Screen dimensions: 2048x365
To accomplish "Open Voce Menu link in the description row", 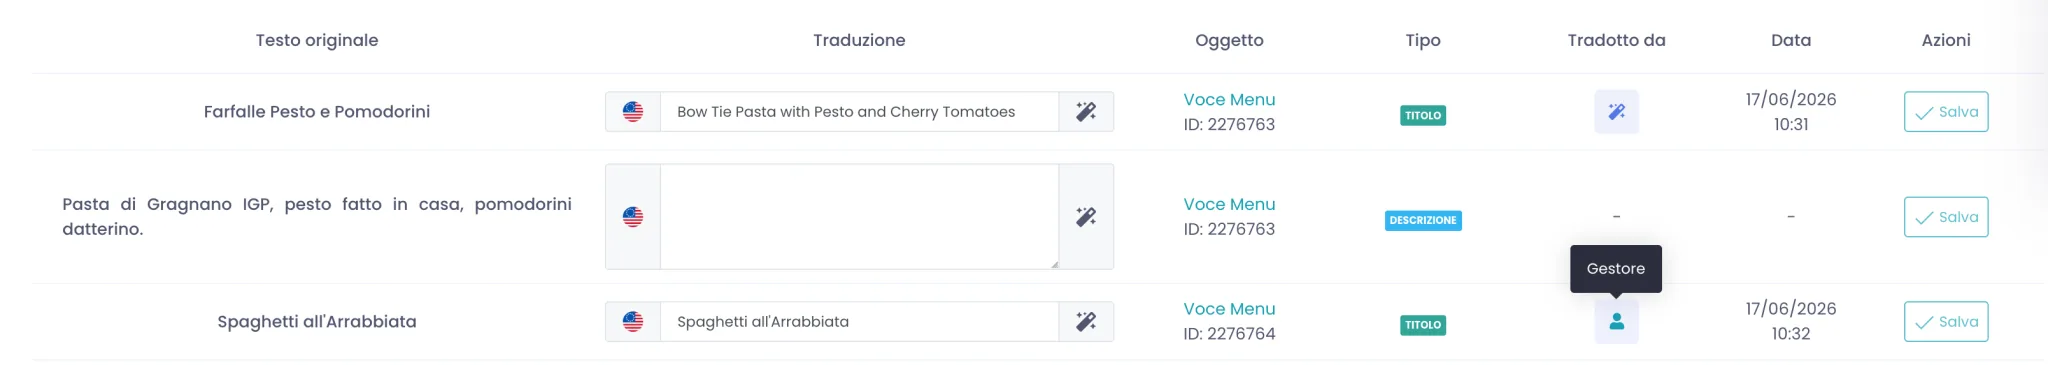I will pos(1229,204).
